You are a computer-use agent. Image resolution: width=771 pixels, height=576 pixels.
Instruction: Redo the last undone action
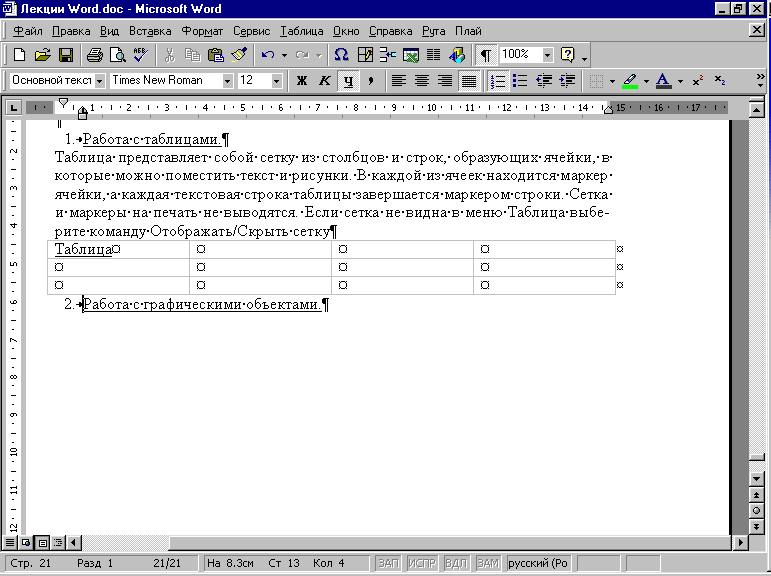point(302,55)
